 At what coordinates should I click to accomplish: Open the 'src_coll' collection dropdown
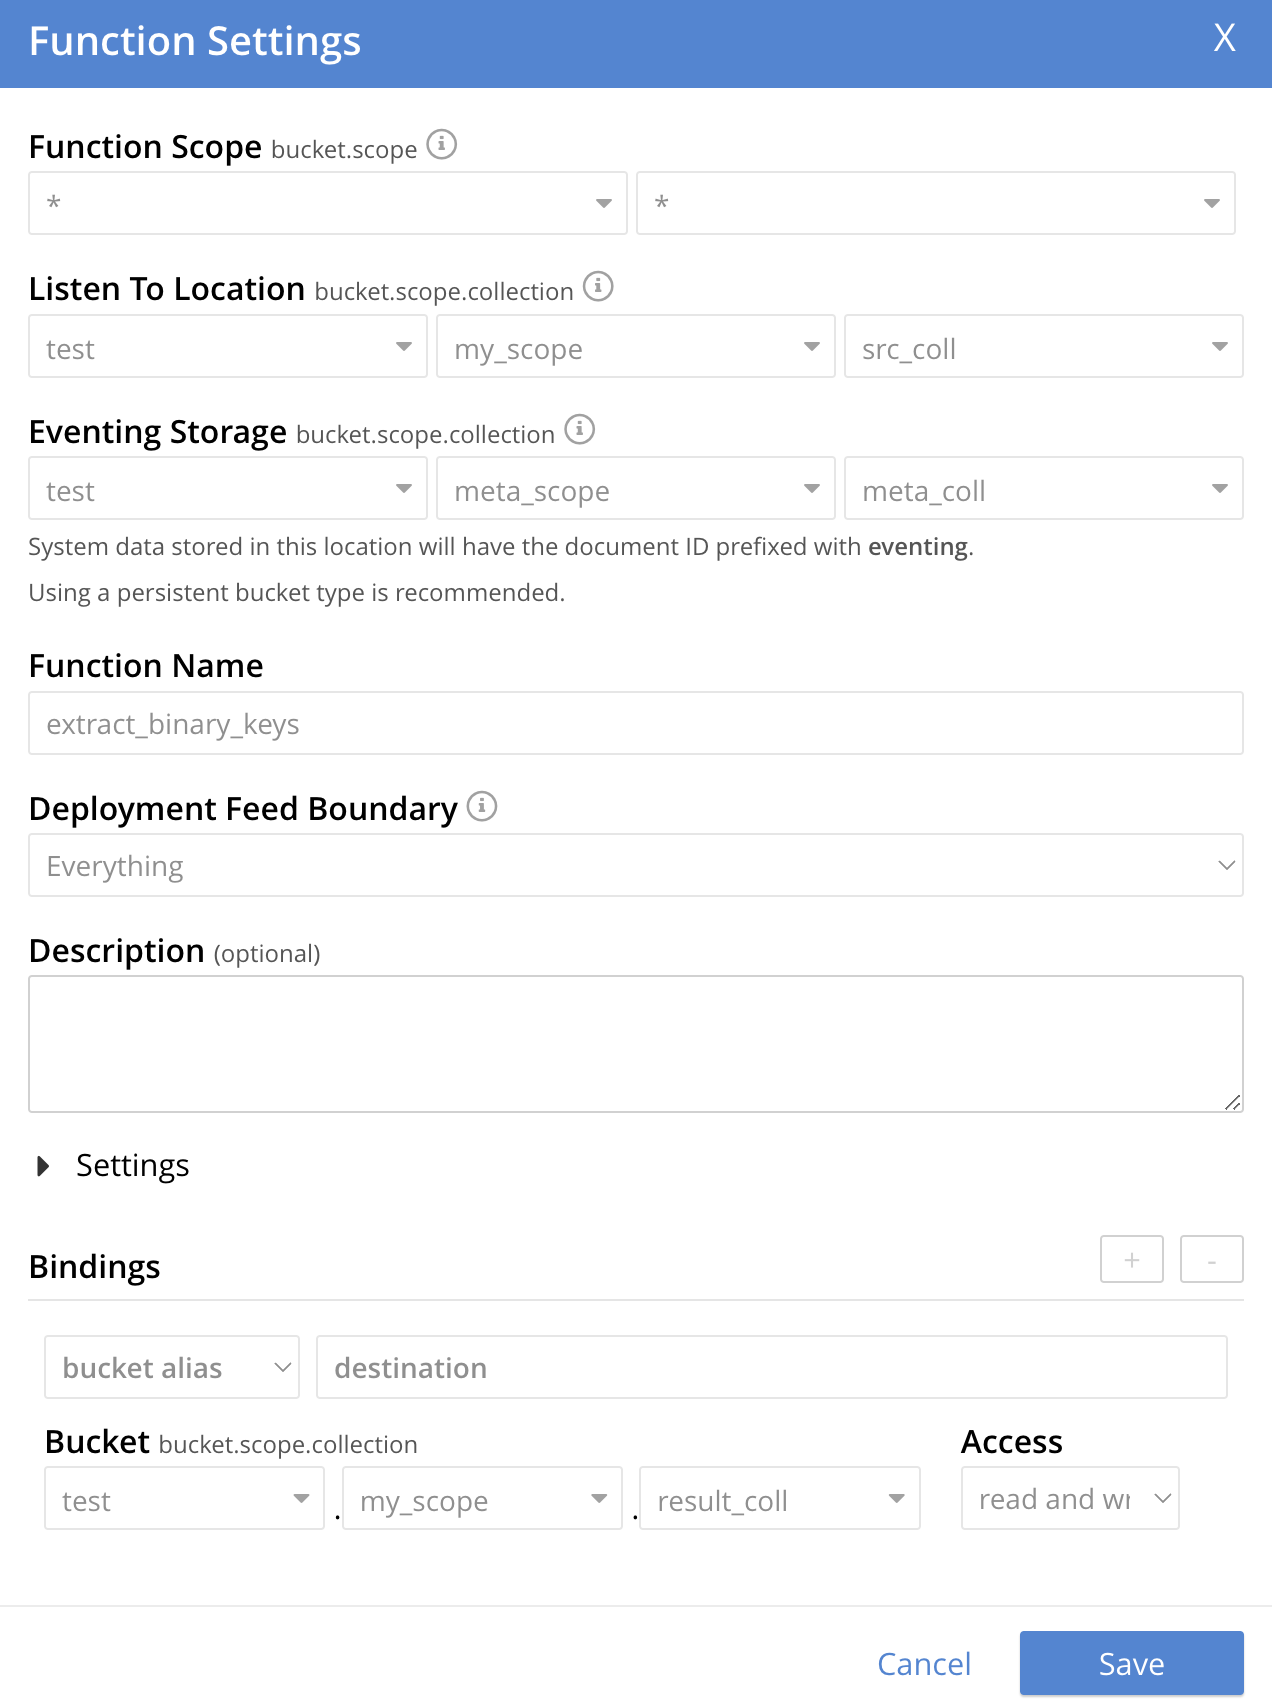(x=1044, y=346)
